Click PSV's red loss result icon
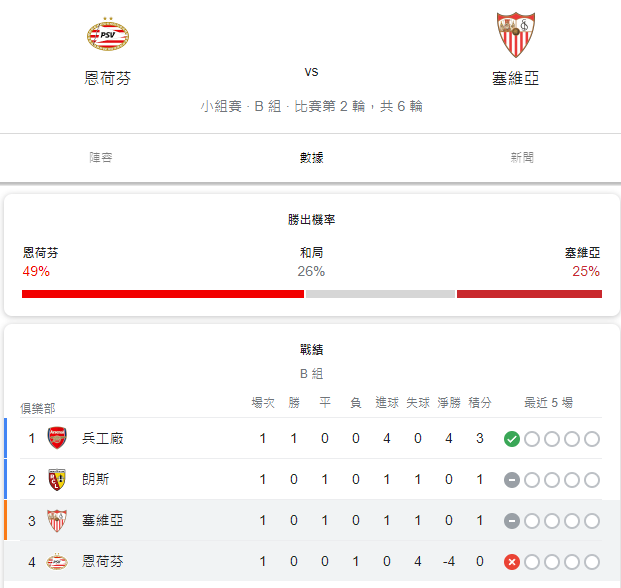Screen dimensions: 621x588 (x=512, y=562)
